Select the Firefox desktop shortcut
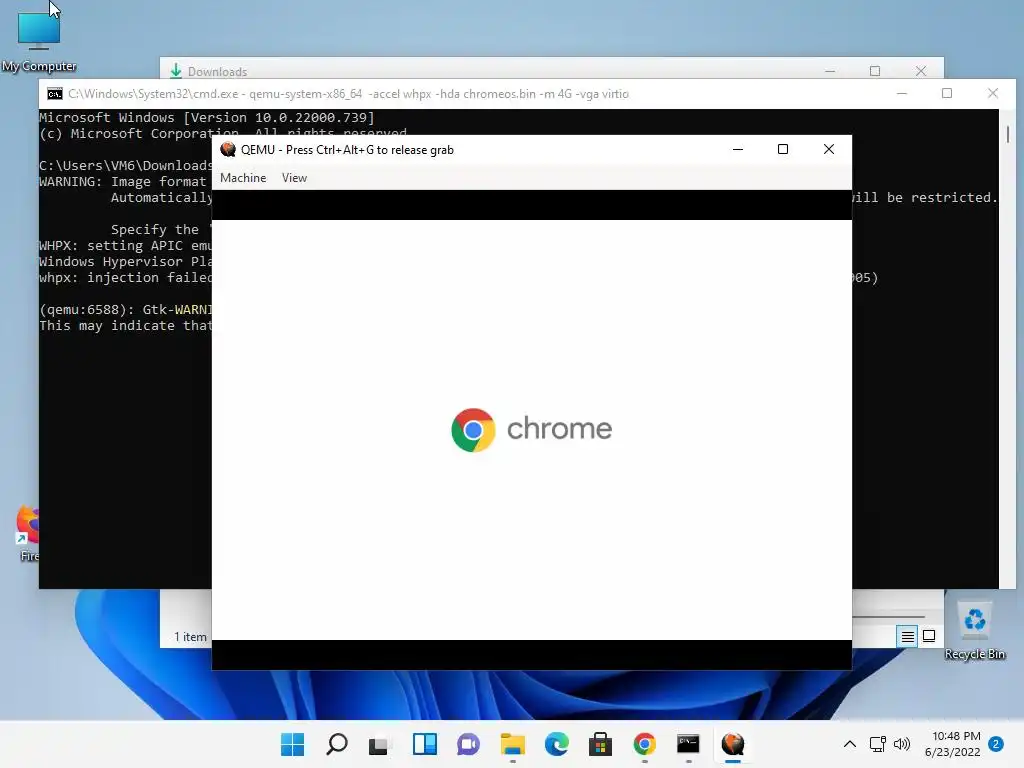 (x=29, y=533)
